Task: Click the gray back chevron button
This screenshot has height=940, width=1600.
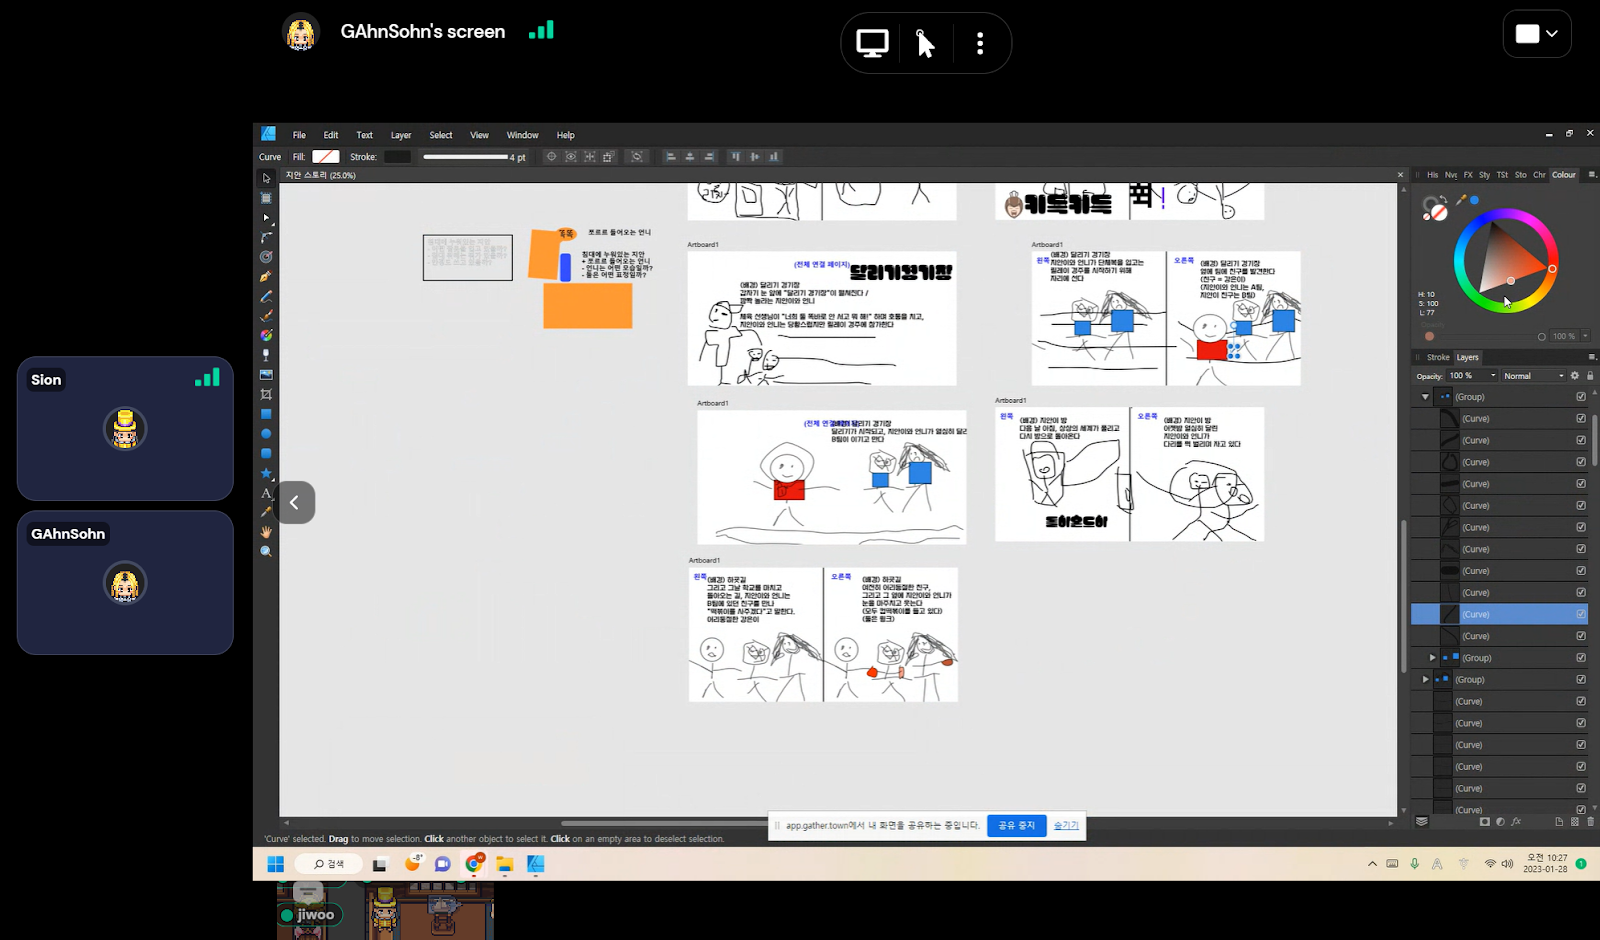Action: tap(296, 502)
